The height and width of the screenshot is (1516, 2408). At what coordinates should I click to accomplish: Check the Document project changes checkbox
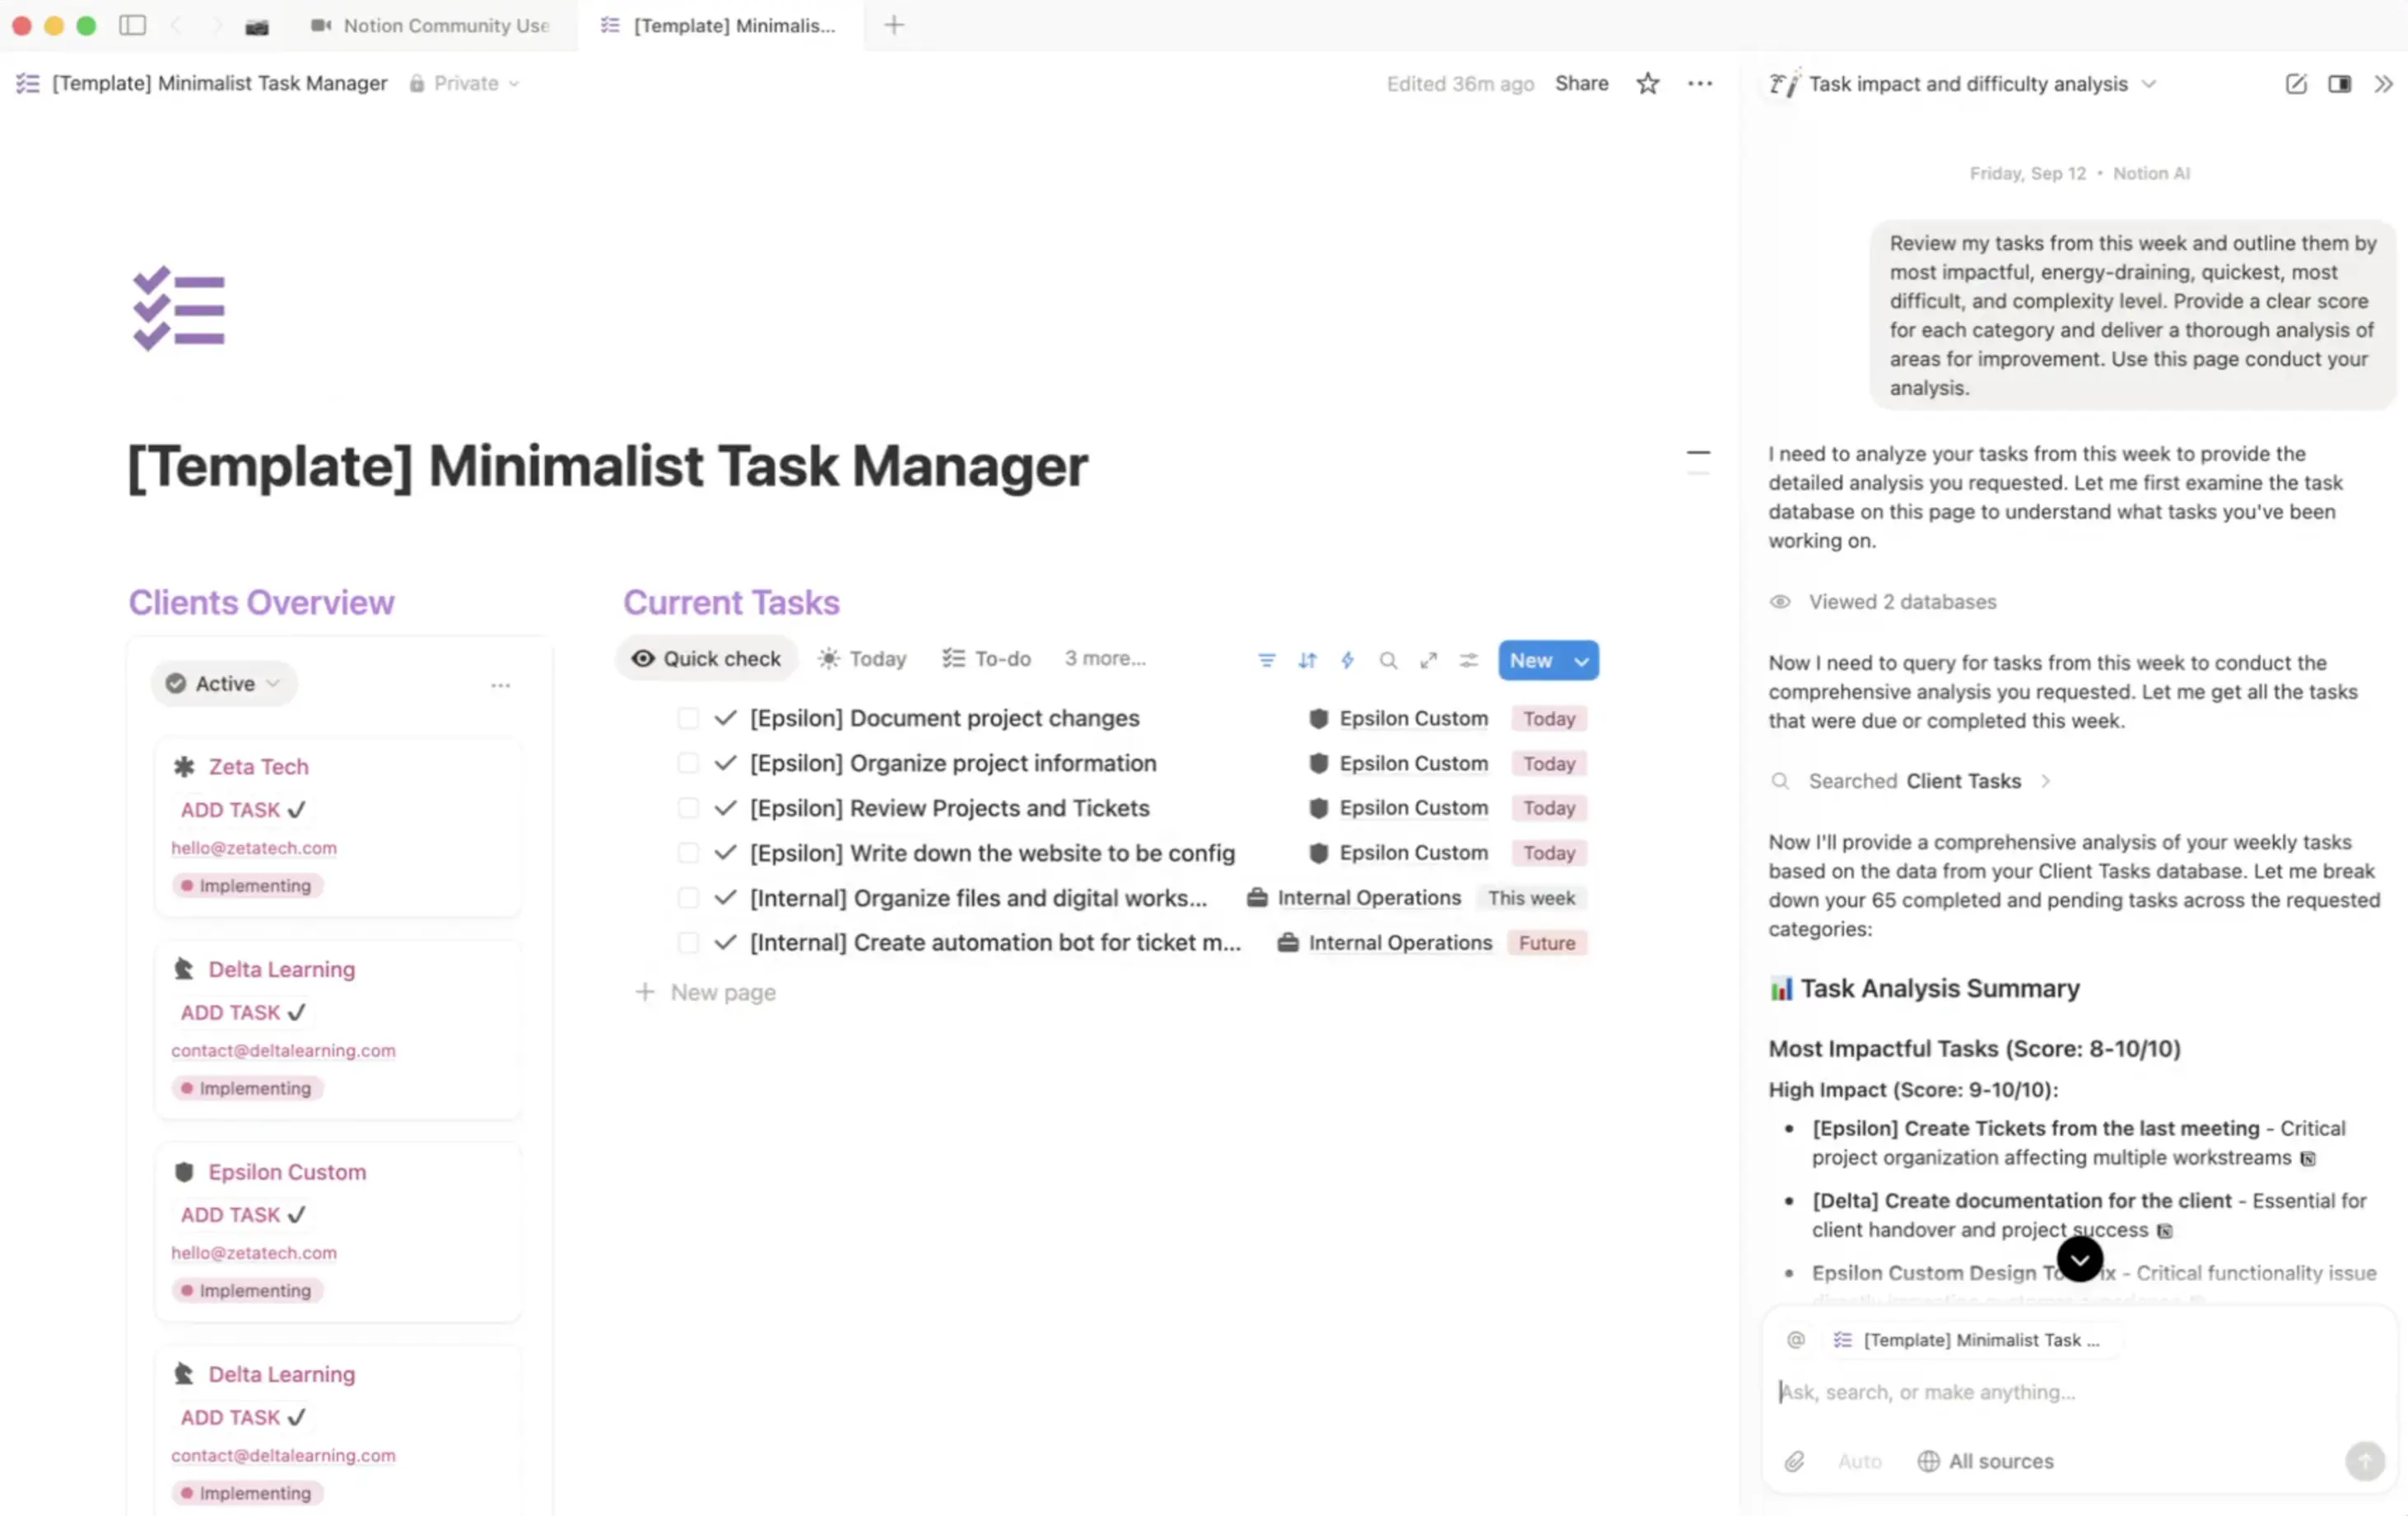tap(688, 718)
